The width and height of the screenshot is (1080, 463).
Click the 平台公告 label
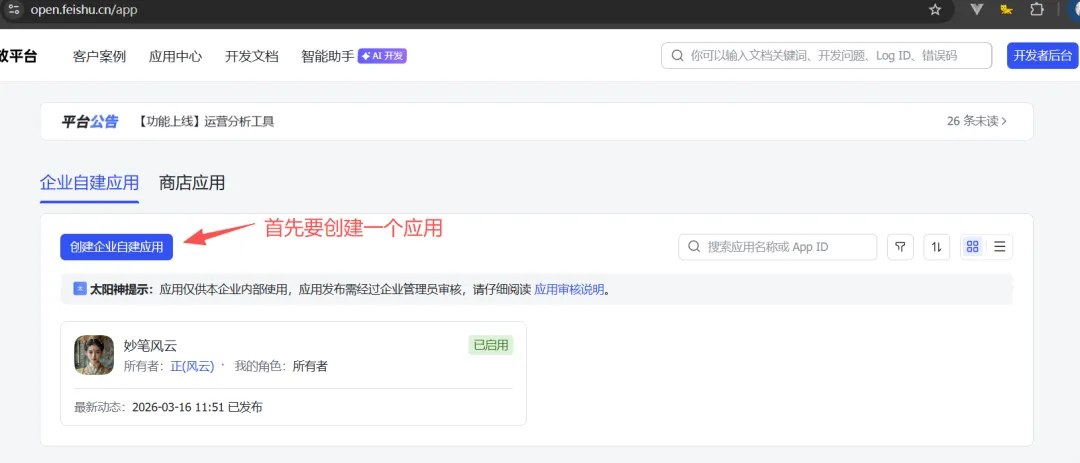[x=90, y=121]
